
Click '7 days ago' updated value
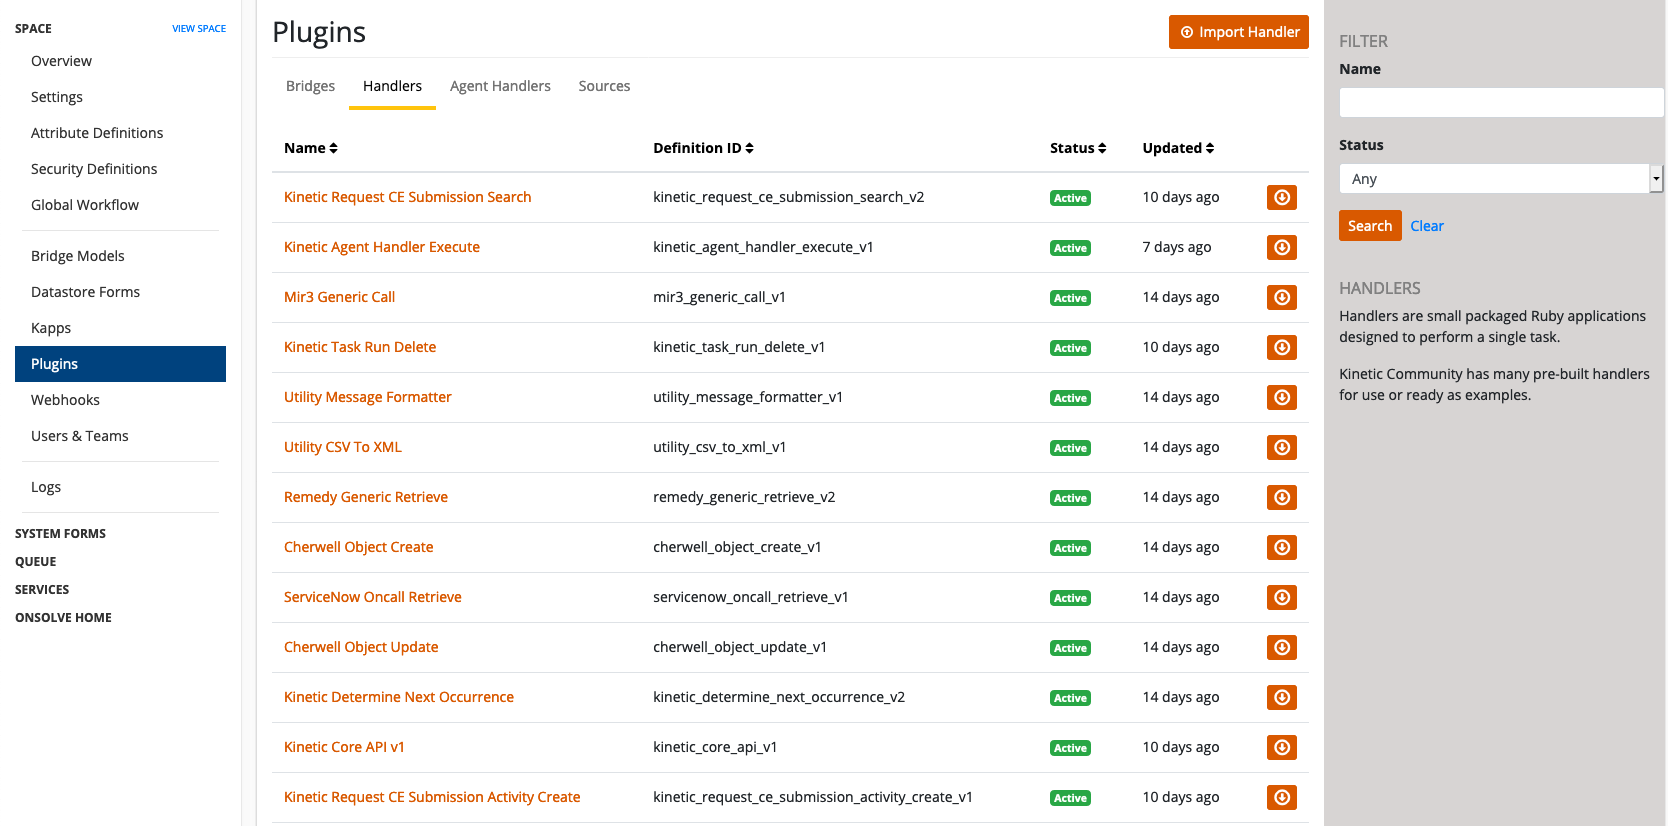(x=1177, y=247)
